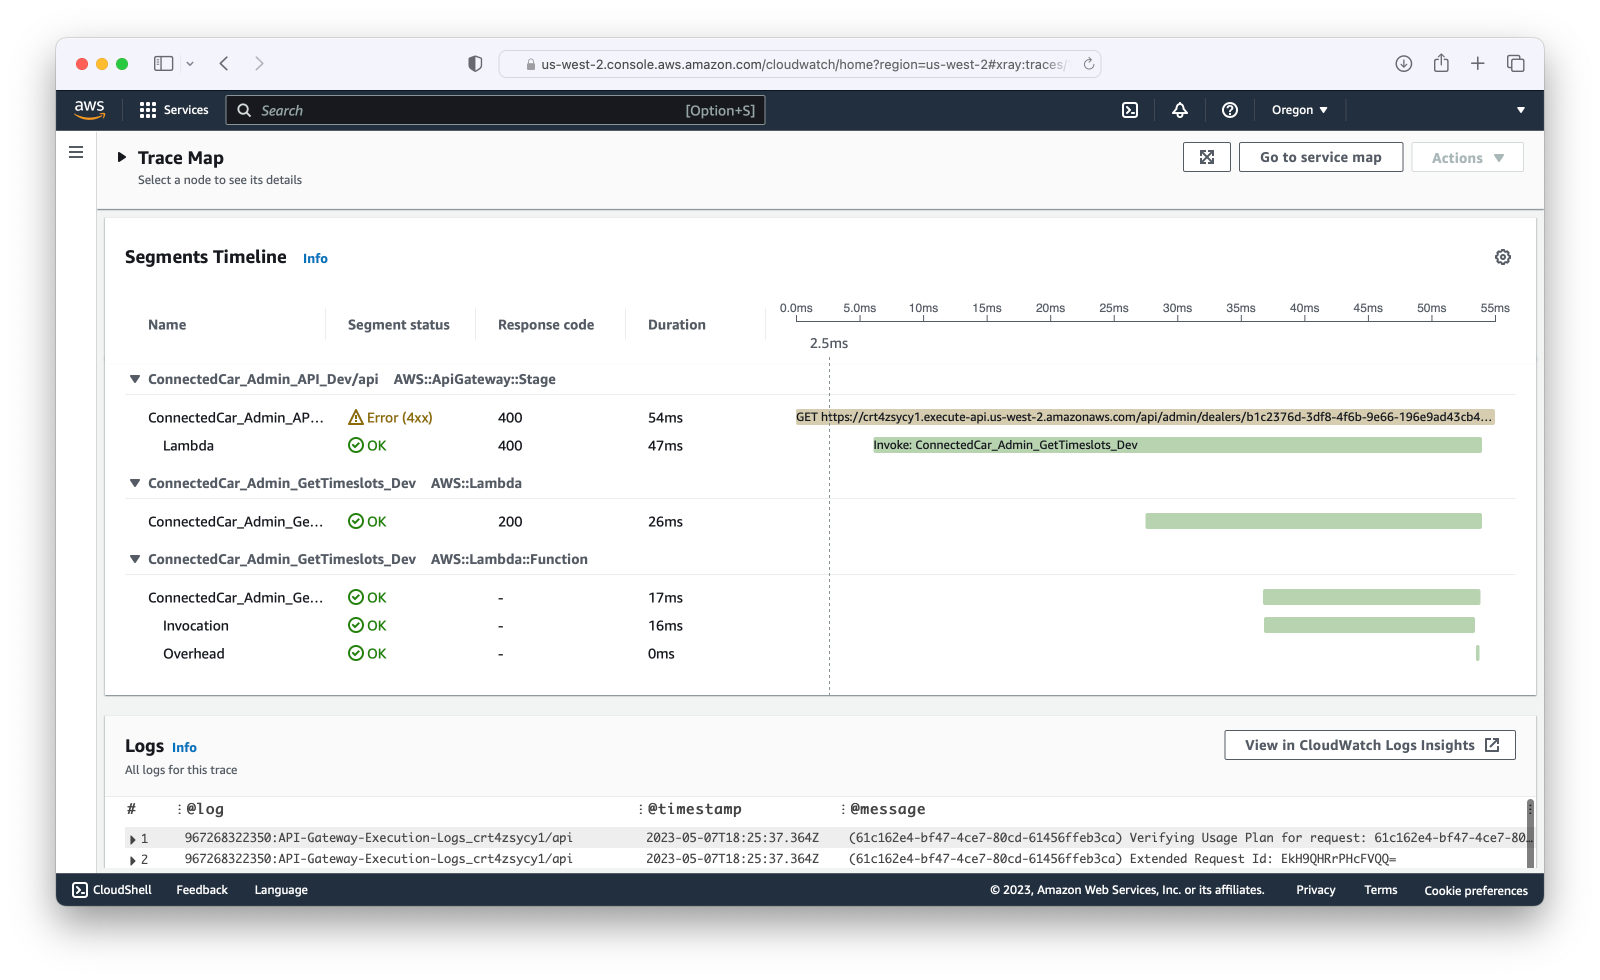Open Safari downloads icon

point(1404,64)
